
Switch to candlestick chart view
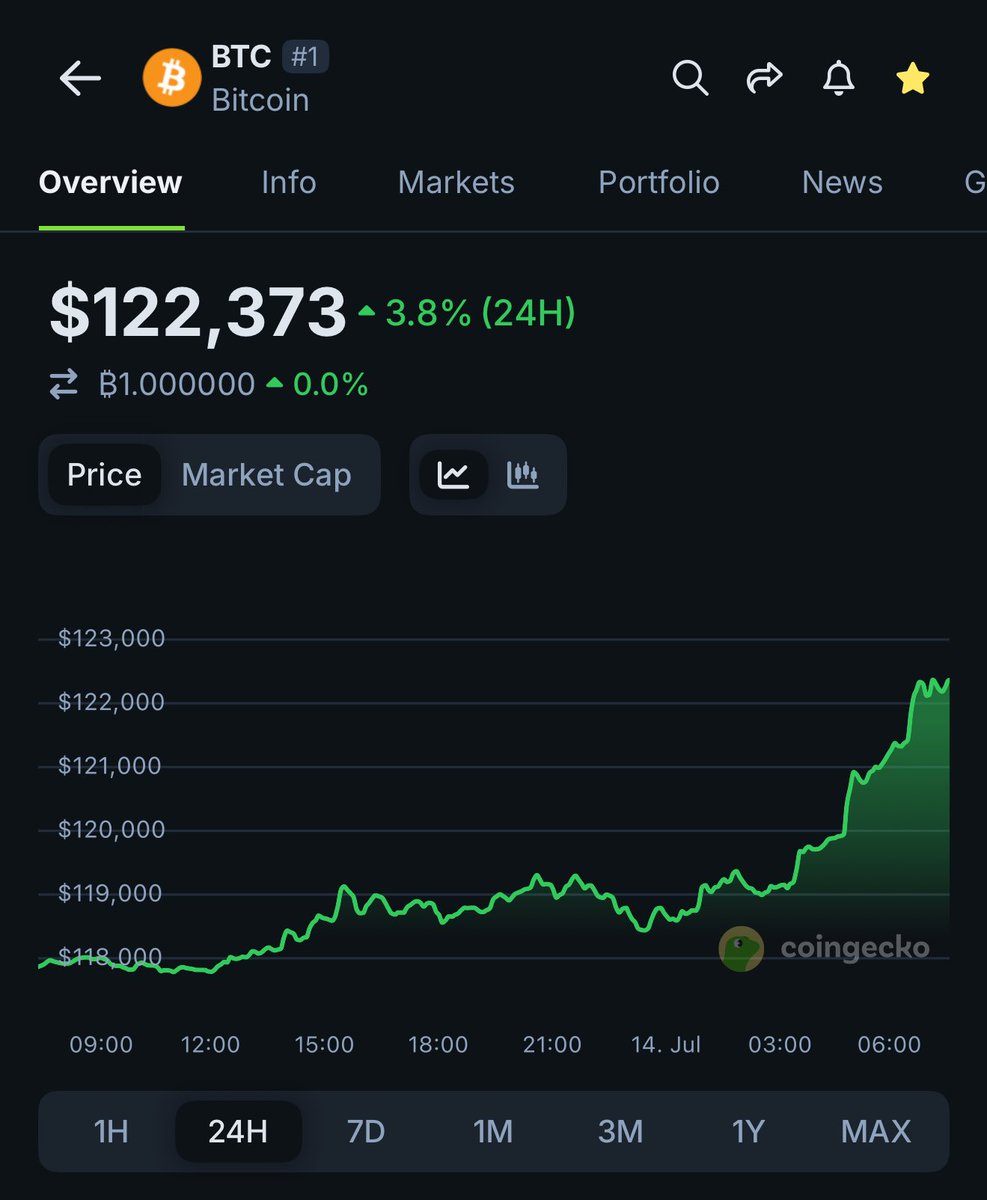tap(522, 475)
